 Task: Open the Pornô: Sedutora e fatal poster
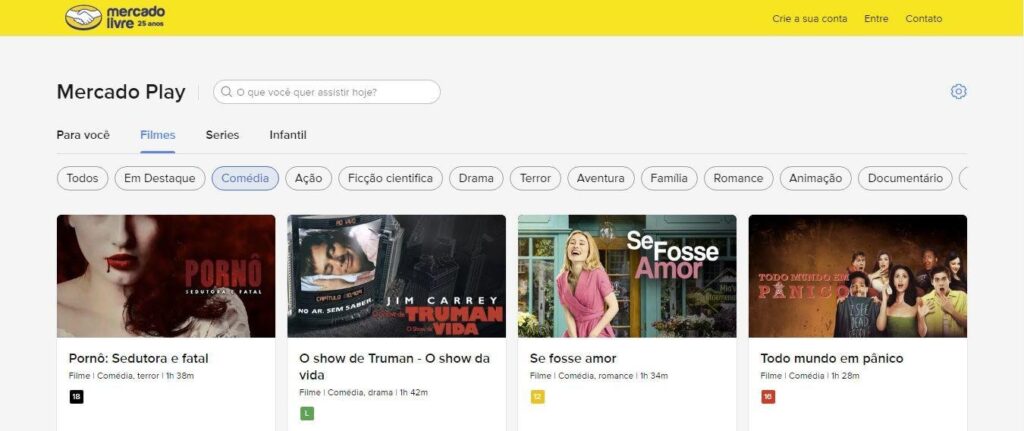click(x=166, y=276)
